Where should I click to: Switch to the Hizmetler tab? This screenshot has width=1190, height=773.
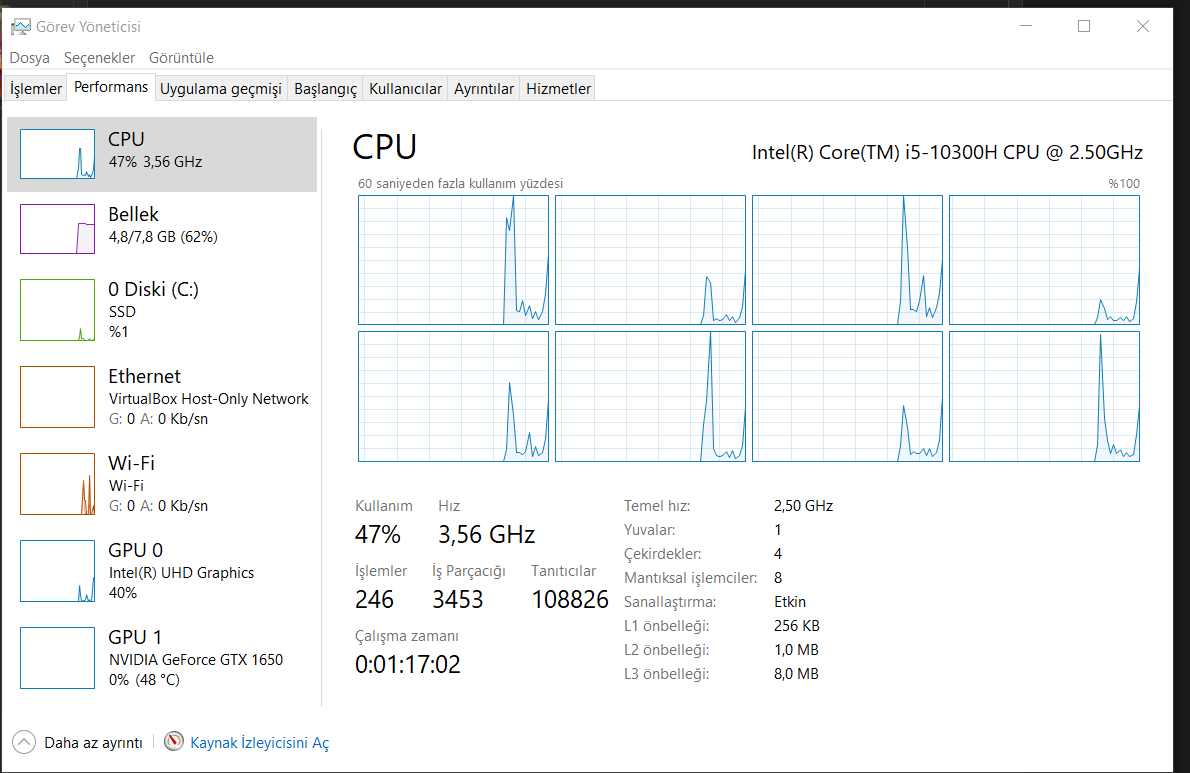559,89
